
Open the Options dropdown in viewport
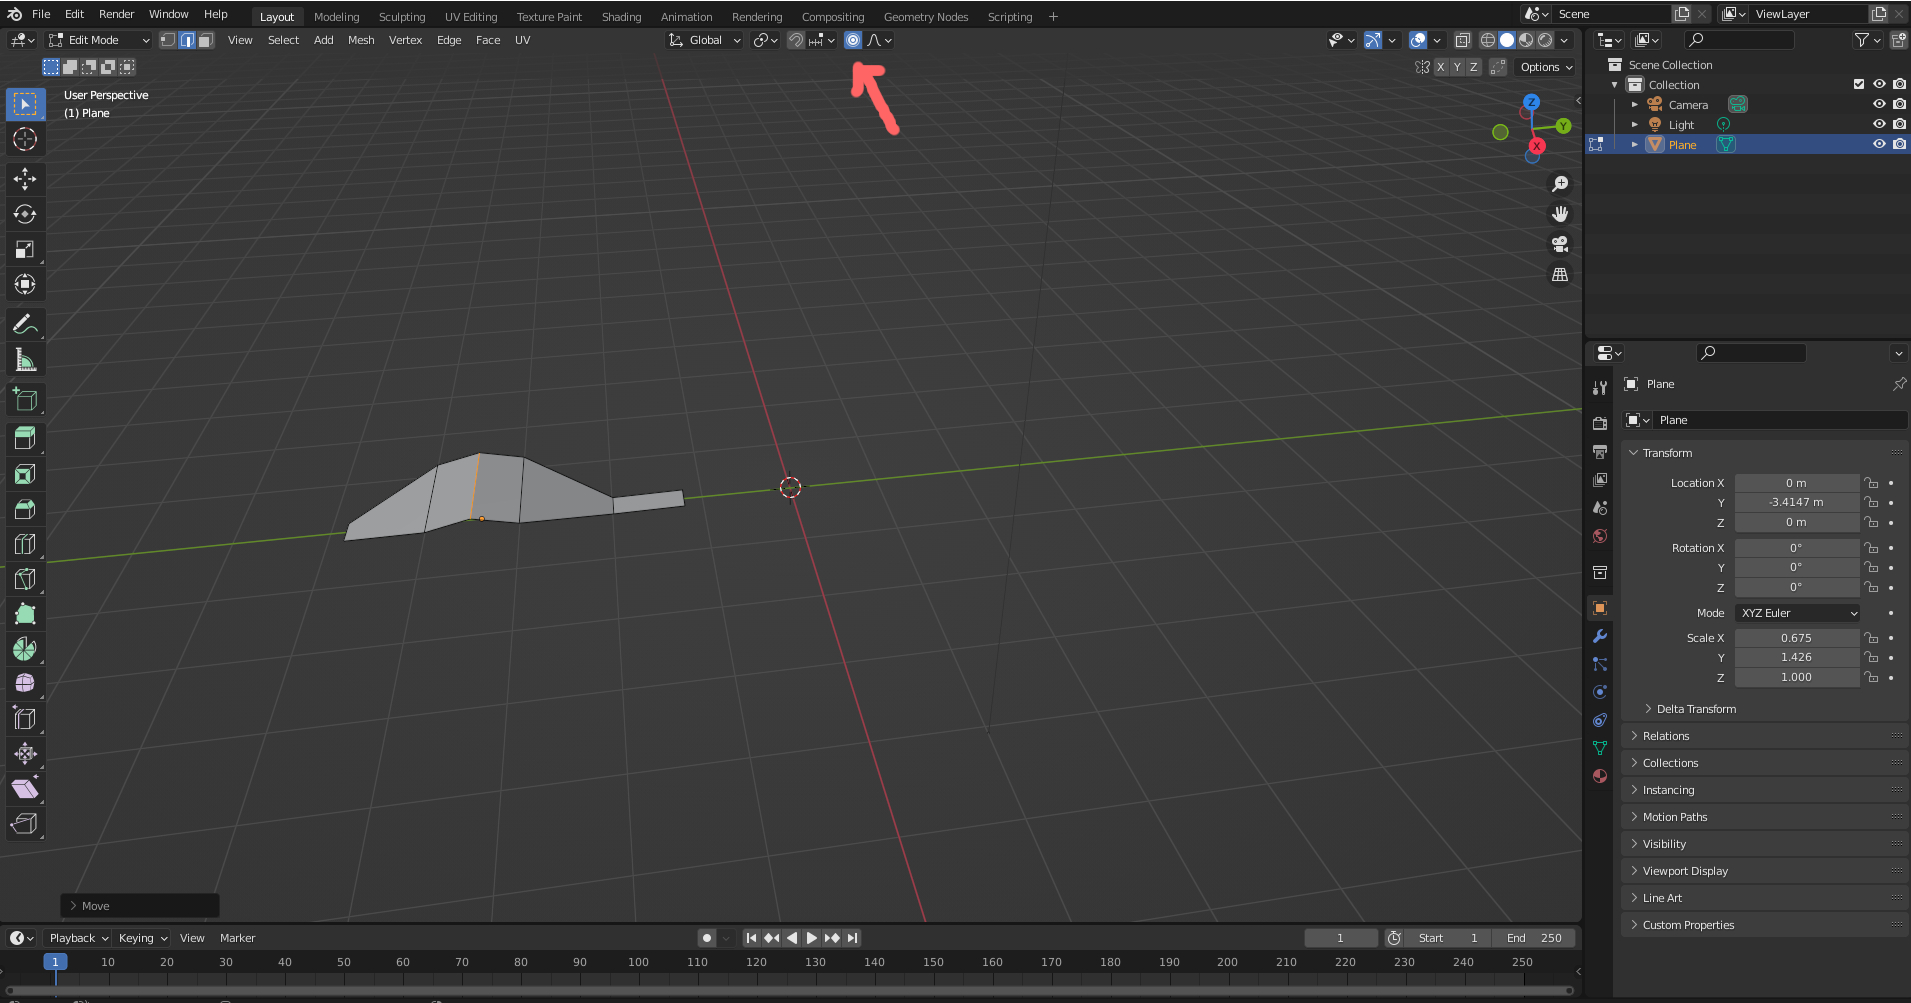coord(1546,67)
